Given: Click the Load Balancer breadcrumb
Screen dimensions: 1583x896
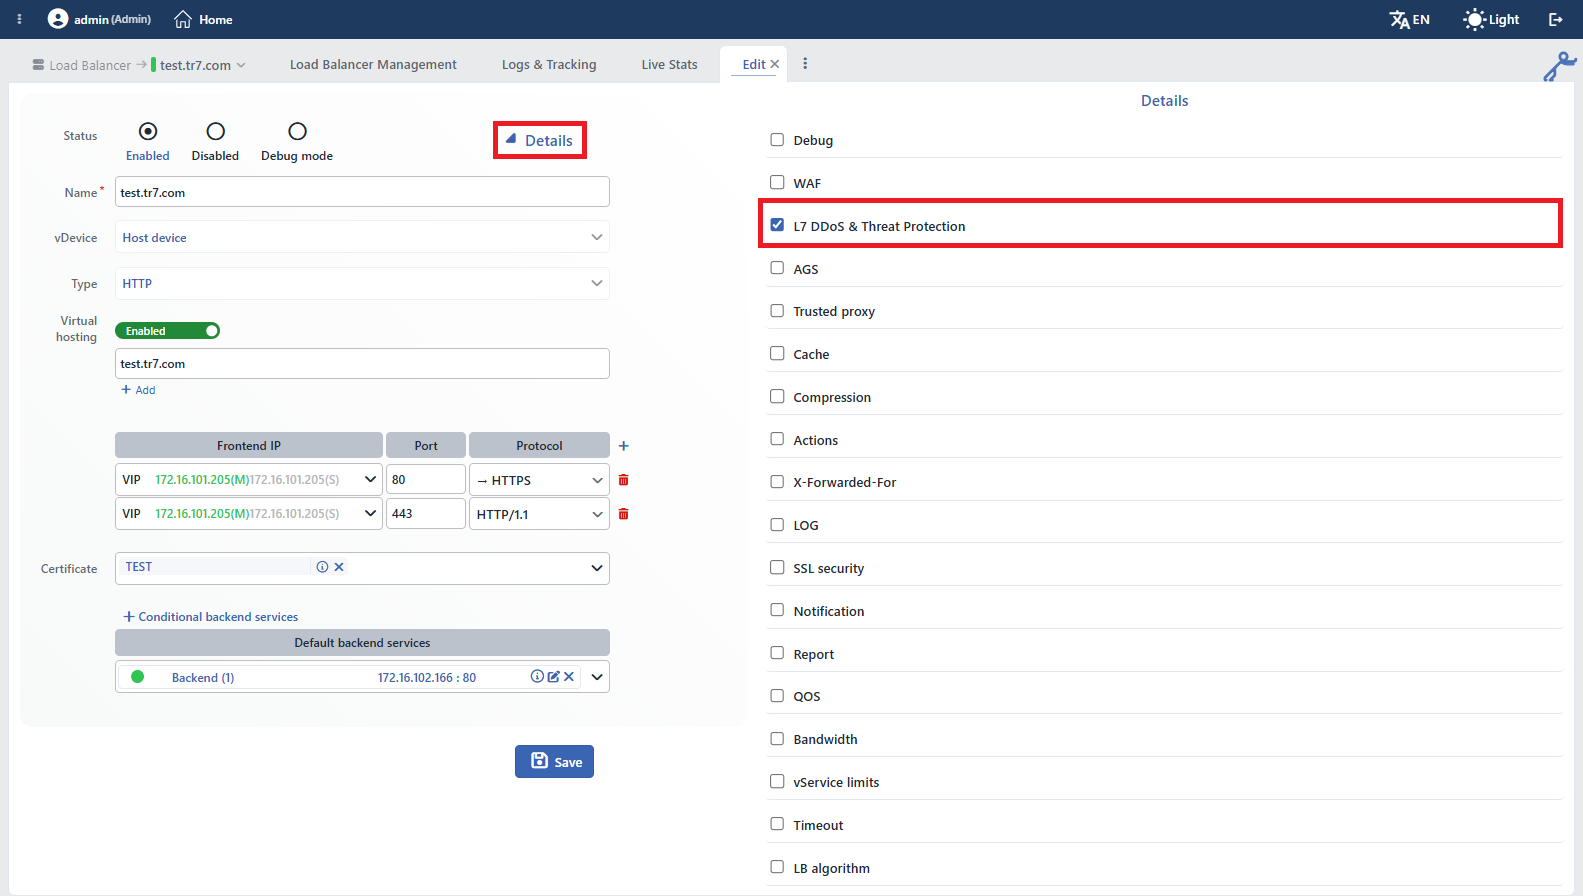Looking at the screenshot, I should 82,65.
